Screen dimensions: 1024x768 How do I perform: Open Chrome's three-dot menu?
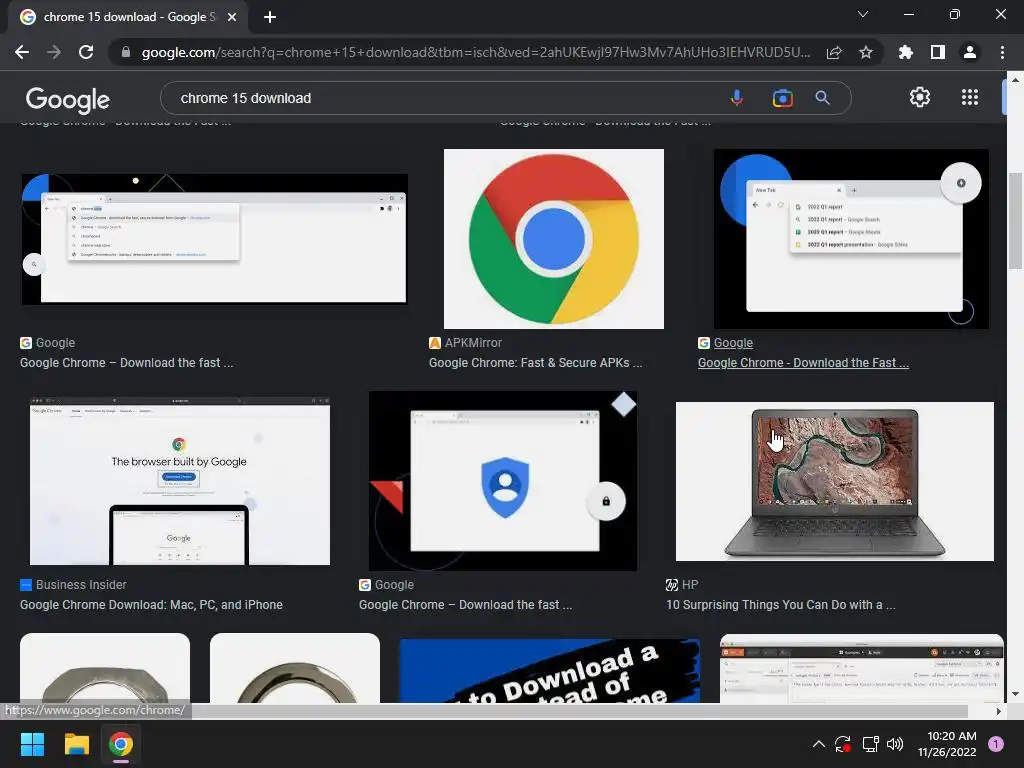[1002, 52]
